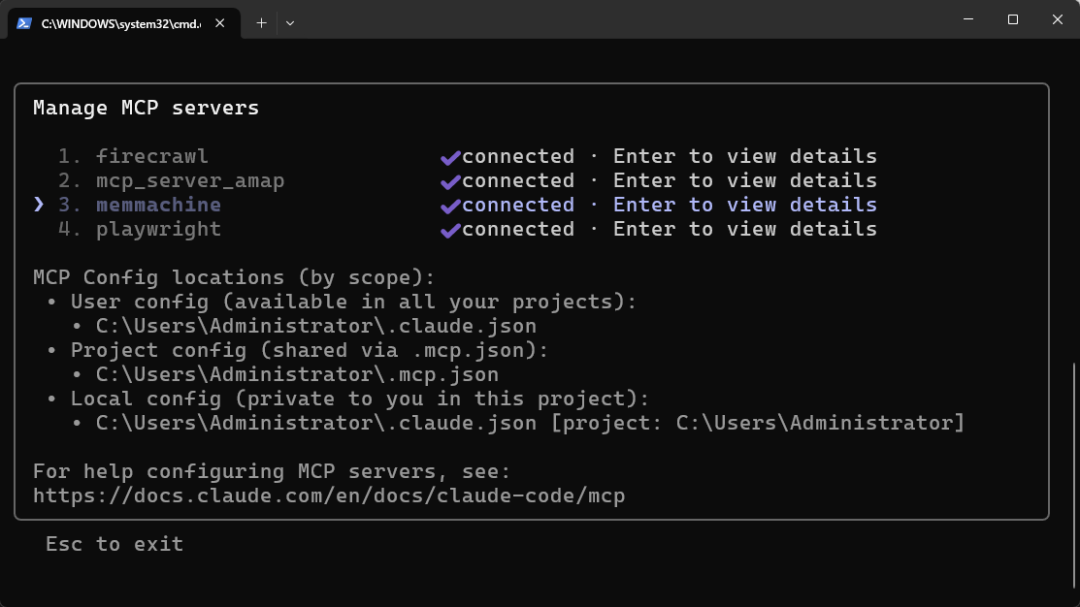
Task: Open the docs.claude.com MCP help link
Action: point(329,496)
